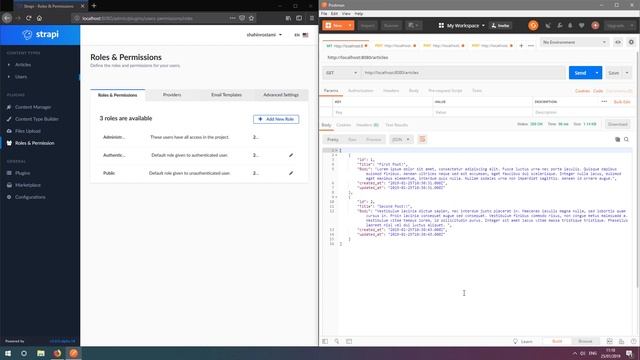This screenshot has width=640, height=360.
Task: Copy the response with the copy icon
Action: click(617, 140)
